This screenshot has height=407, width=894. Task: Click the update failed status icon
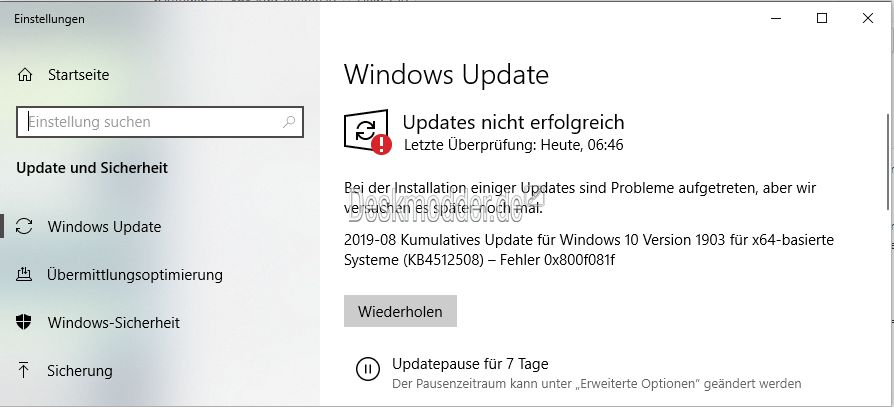(367, 131)
